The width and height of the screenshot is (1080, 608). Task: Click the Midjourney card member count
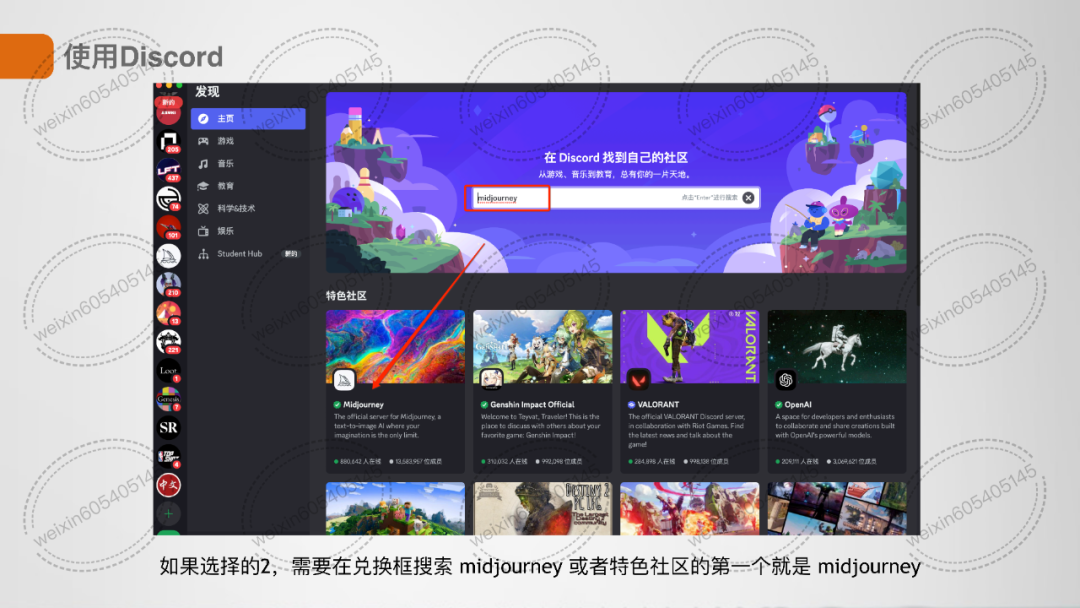pos(418,461)
